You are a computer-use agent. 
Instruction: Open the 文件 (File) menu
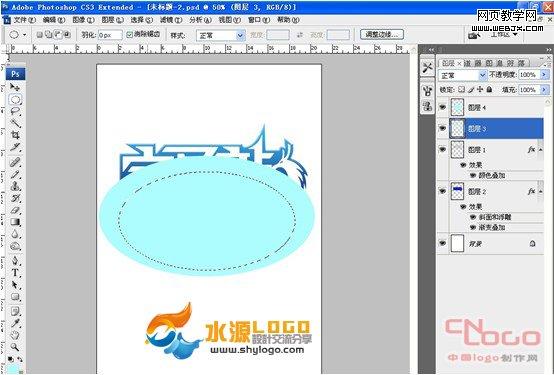point(24,20)
